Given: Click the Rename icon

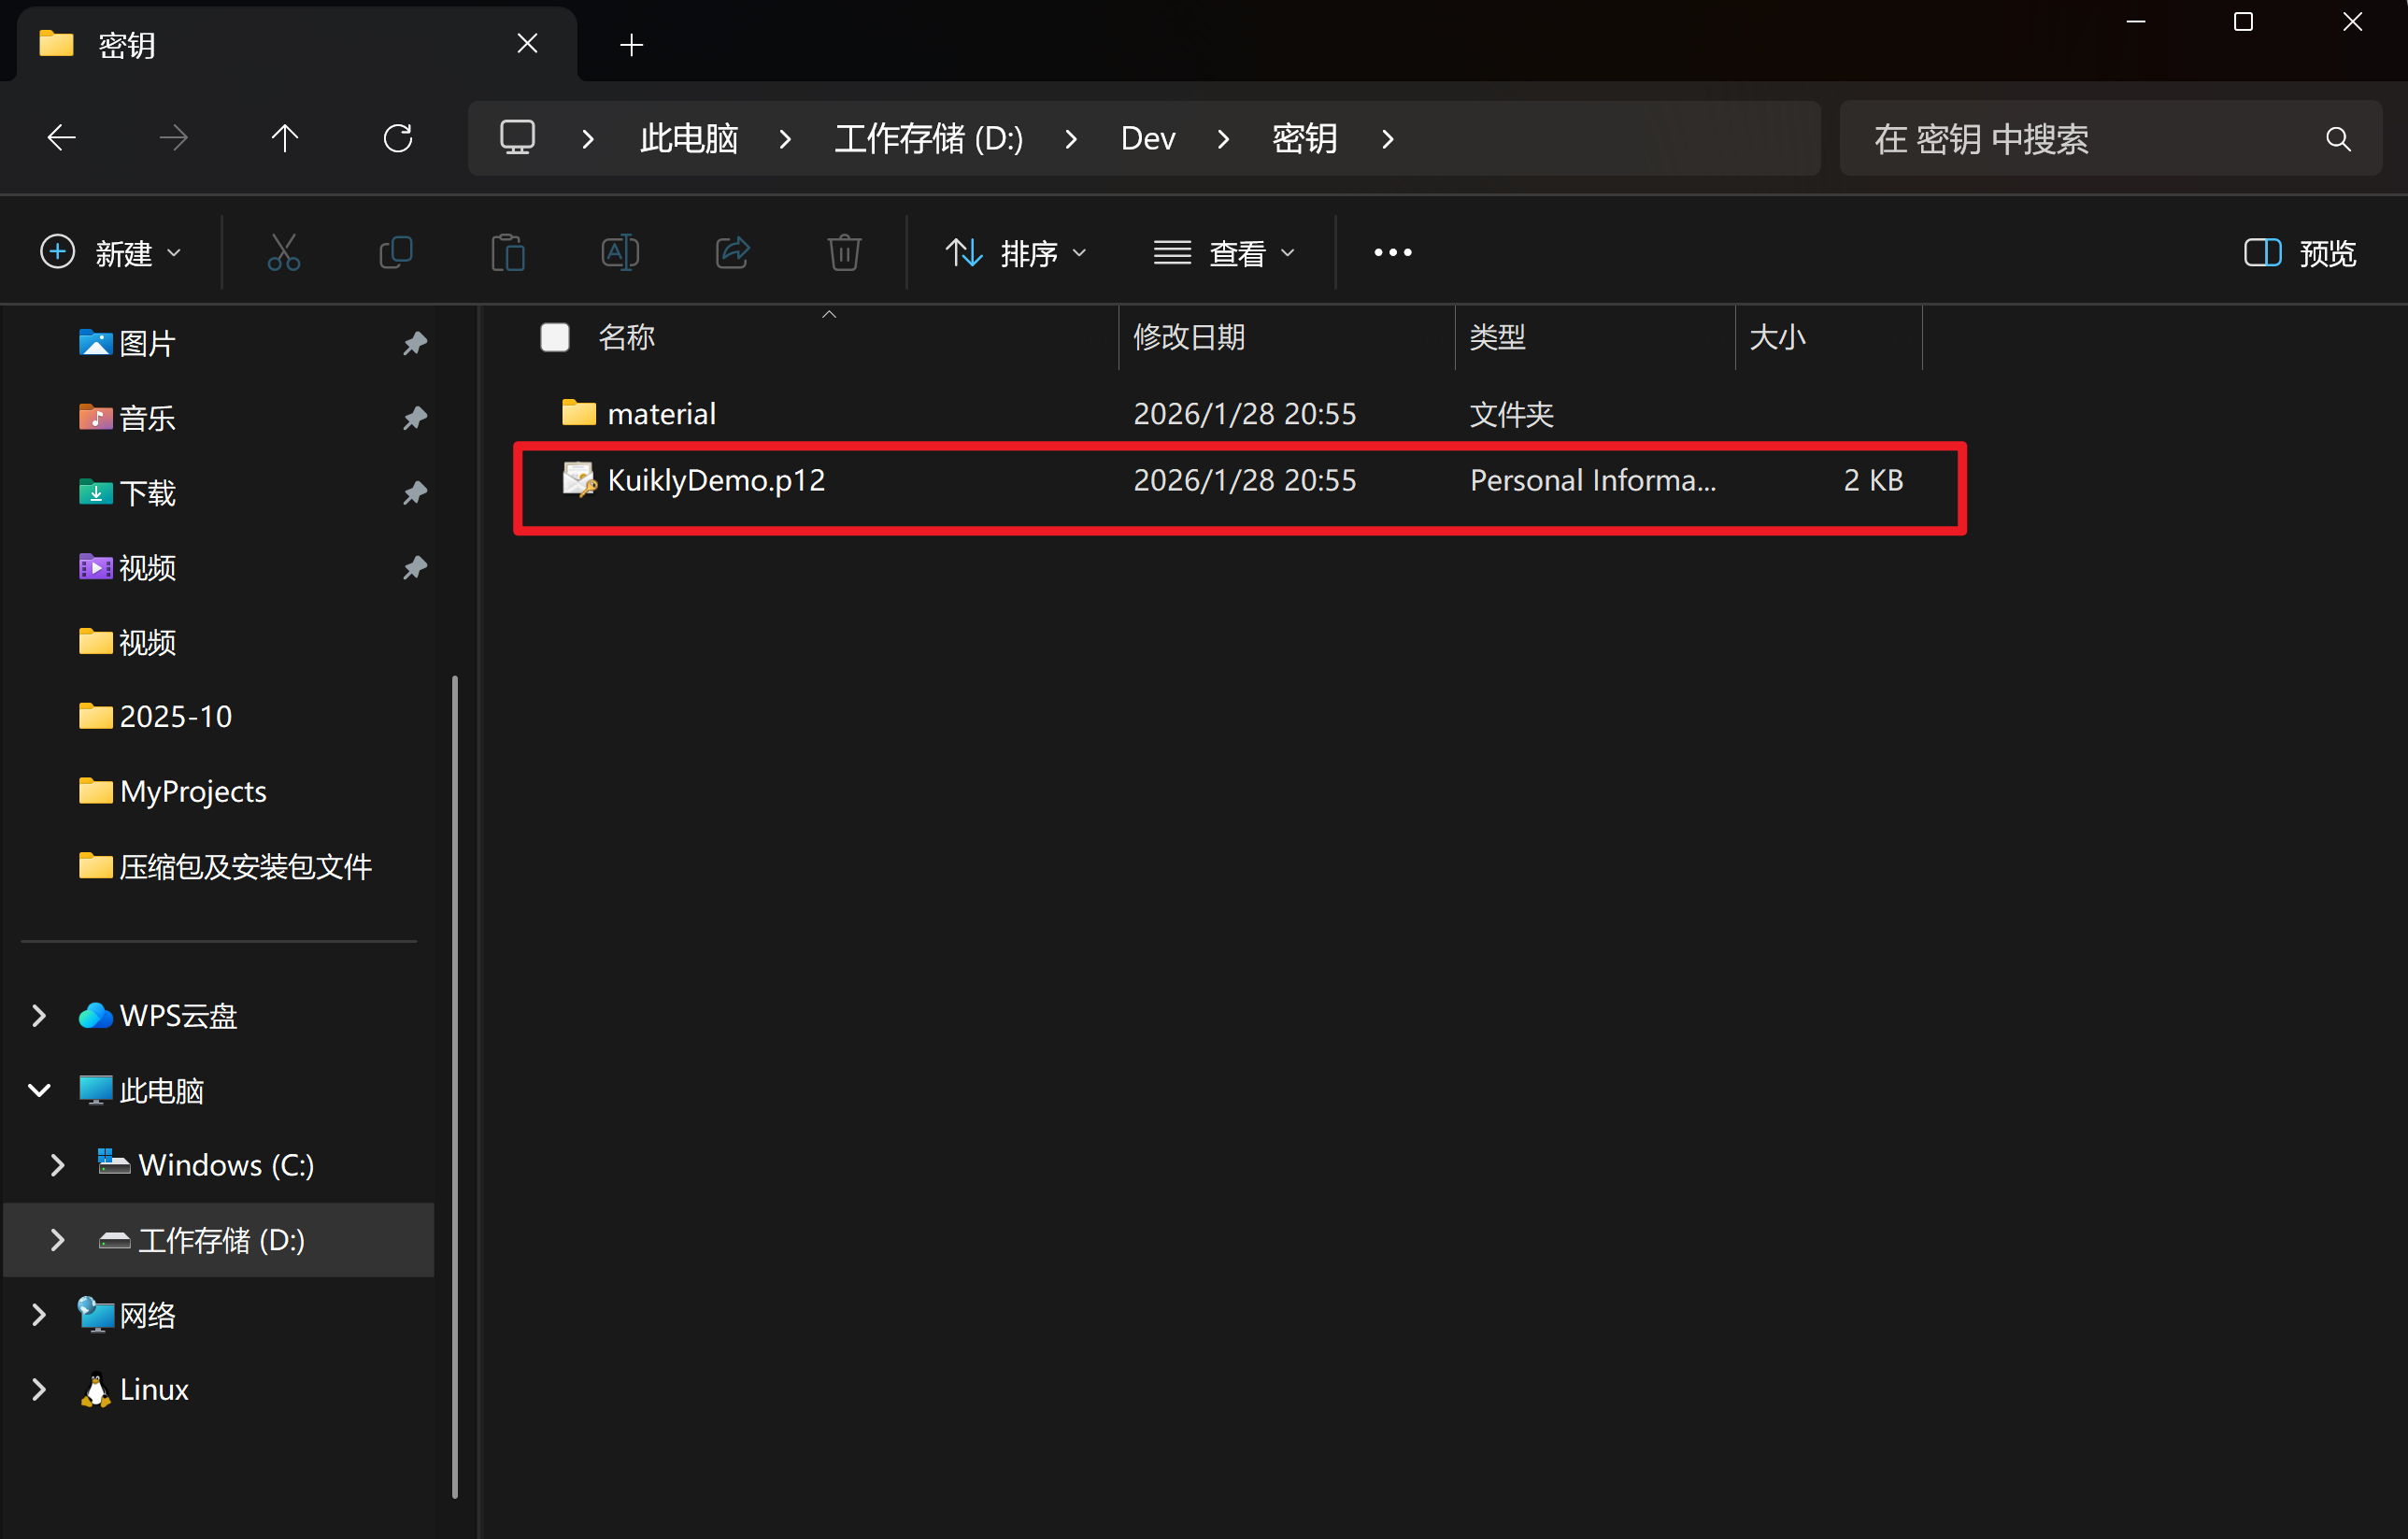Looking at the screenshot, I should [x=620, y=253].
